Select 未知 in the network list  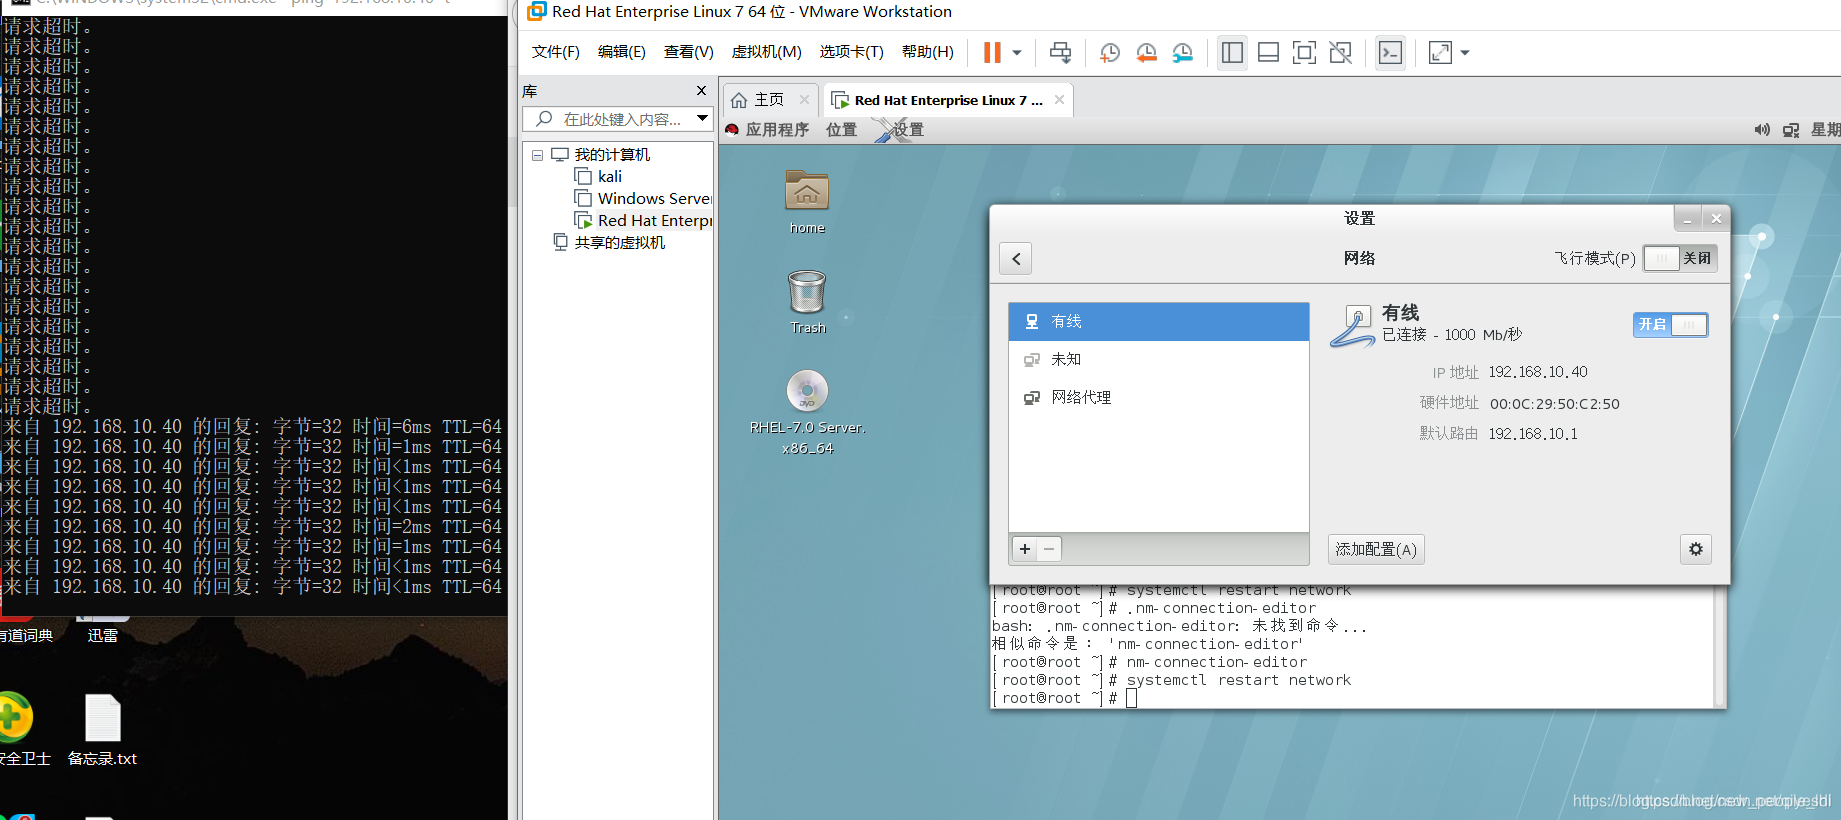coord(1159,360)
